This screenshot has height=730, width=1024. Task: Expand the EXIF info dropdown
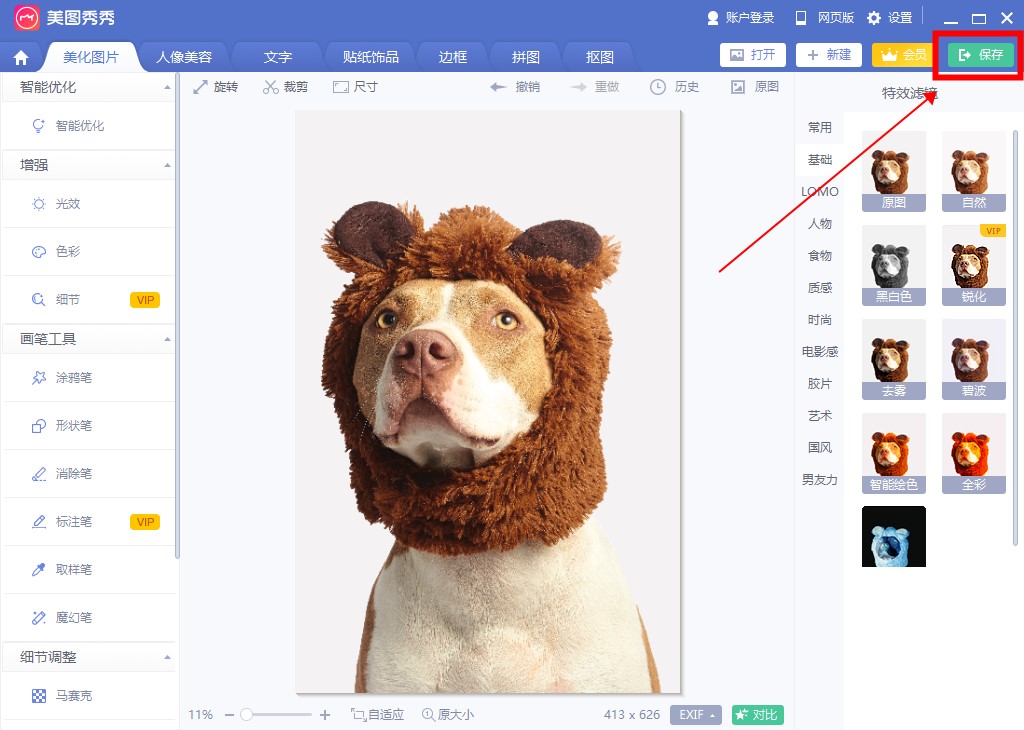coord(696,715)
